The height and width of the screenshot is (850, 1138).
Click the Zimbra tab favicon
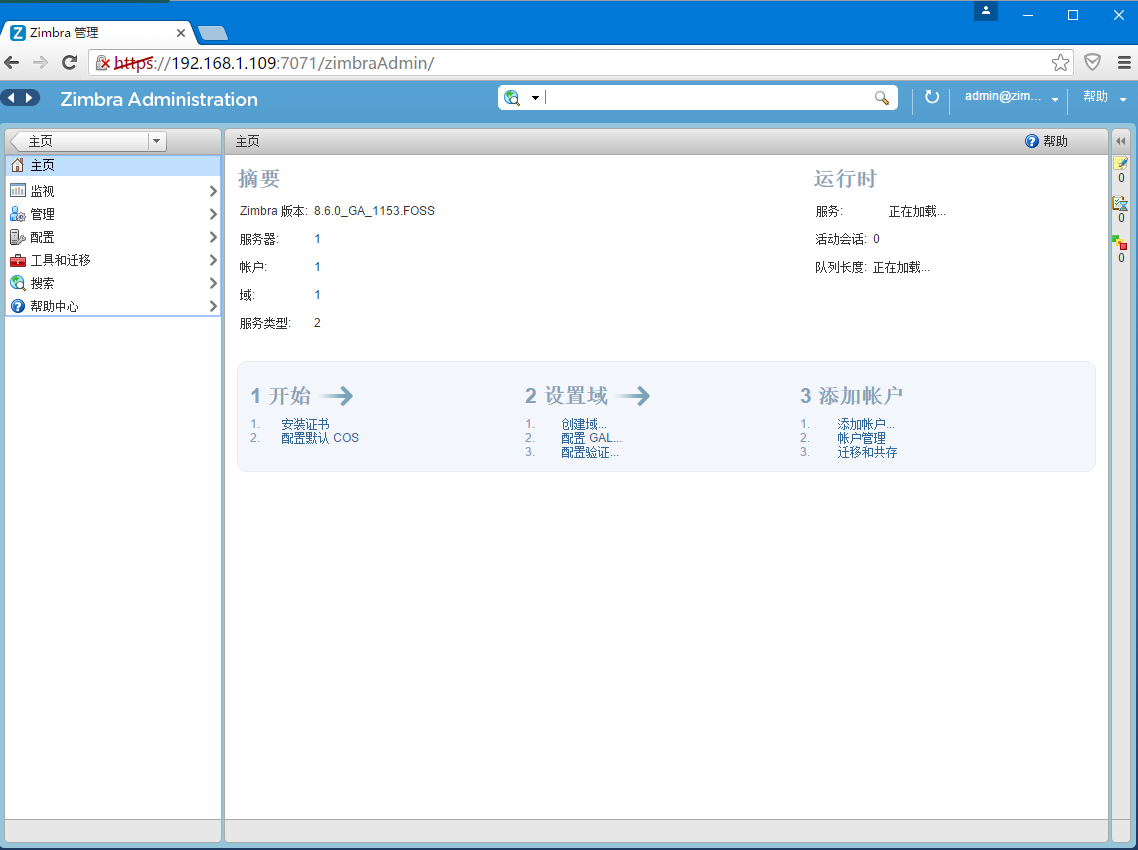tap(18, 33)
